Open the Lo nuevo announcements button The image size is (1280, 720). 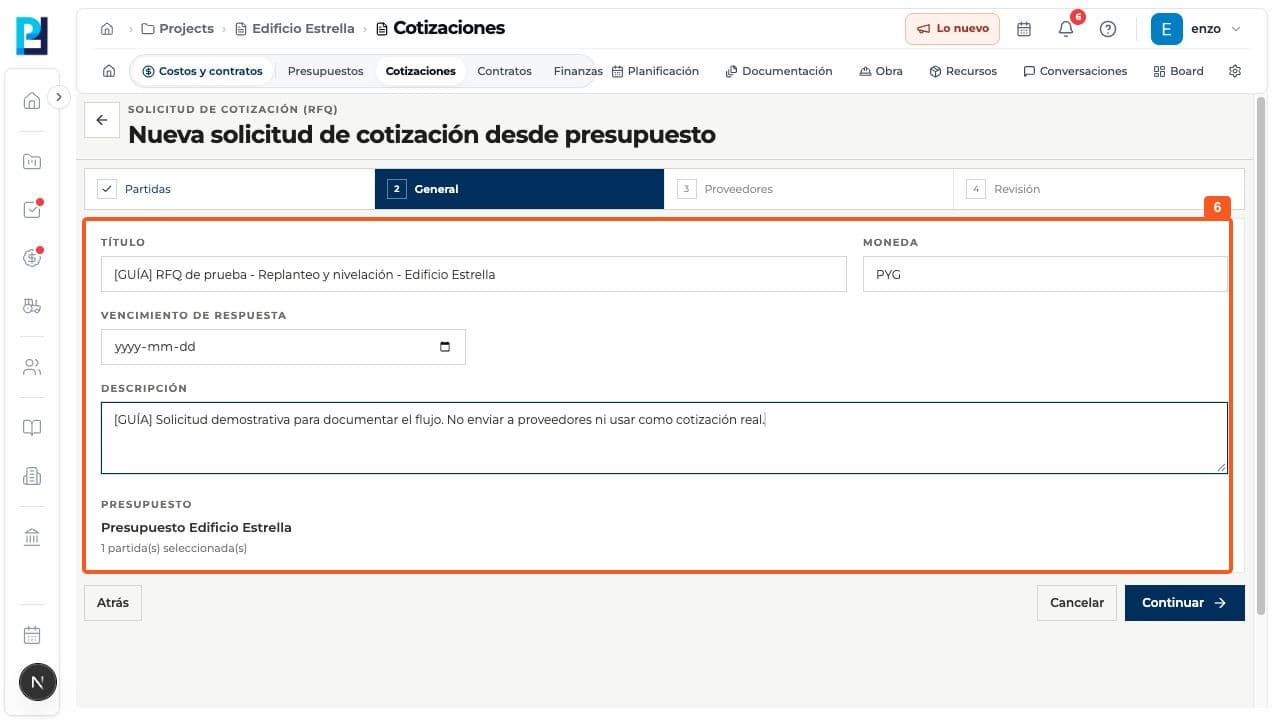click(953, 29)
